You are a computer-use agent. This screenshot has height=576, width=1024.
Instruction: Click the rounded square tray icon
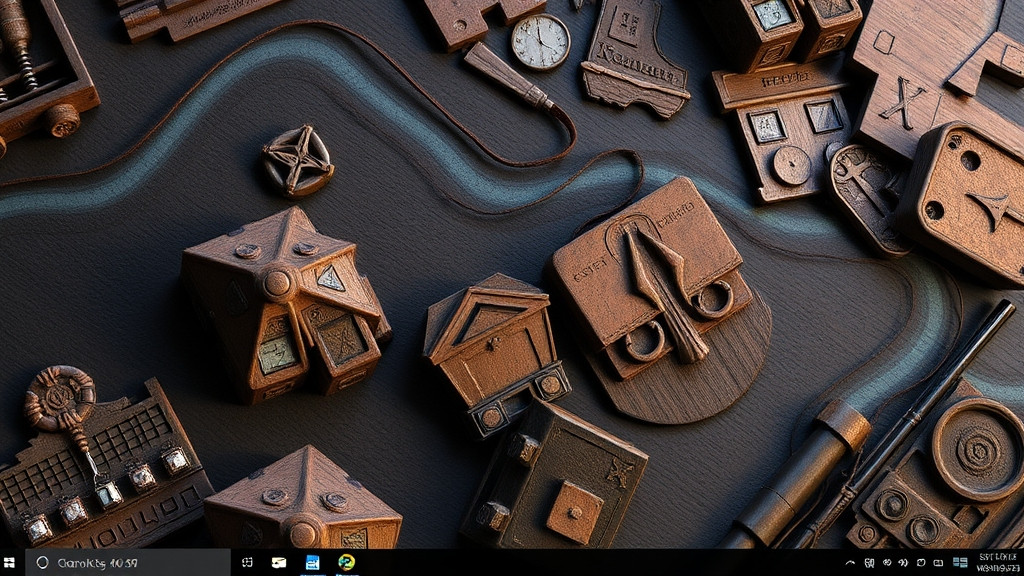pos(921,563)
